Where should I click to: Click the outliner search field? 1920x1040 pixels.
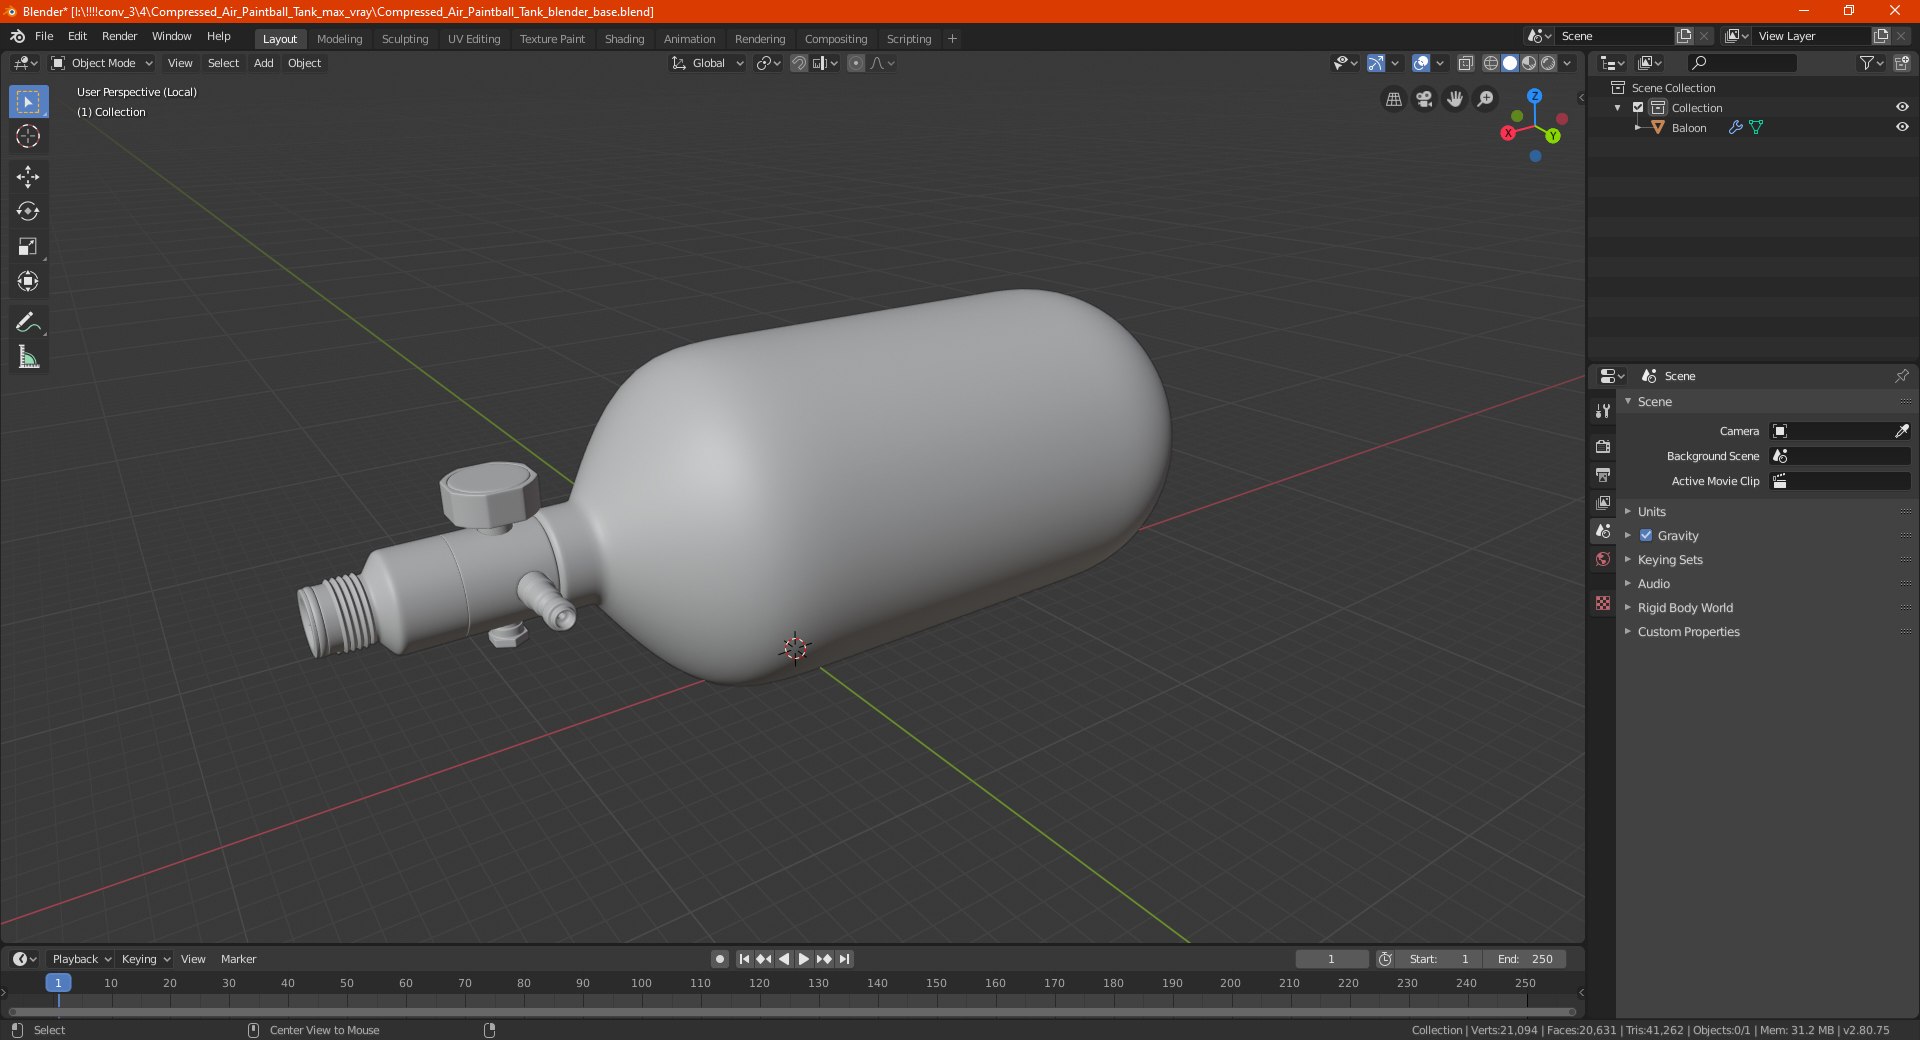pyautogui.click(x=1742, y=63)
